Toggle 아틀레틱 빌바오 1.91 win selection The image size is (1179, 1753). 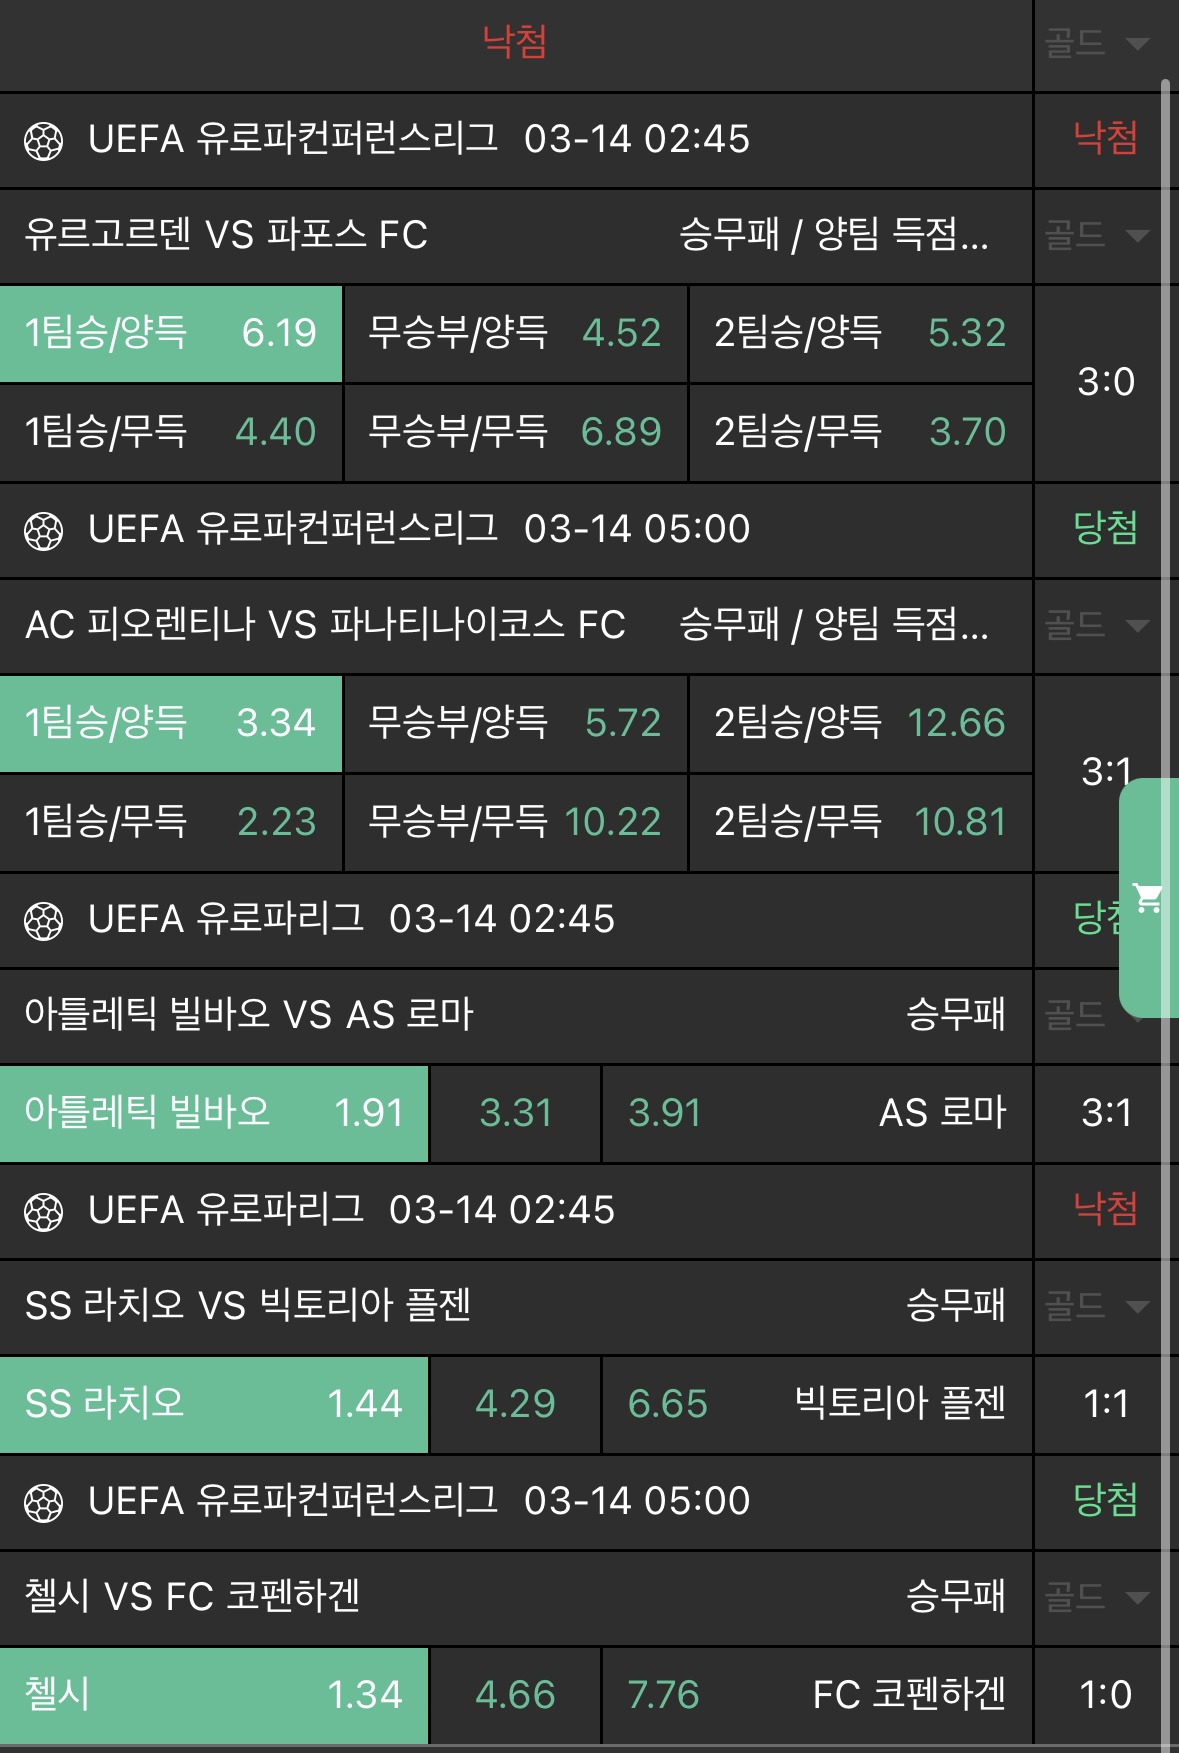[214, 1113]
